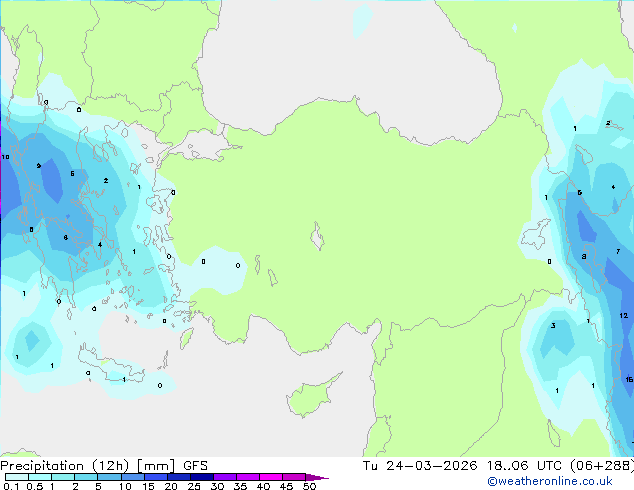Click legend label '50'
The image size is (634, 490).
tap(309, 486)
